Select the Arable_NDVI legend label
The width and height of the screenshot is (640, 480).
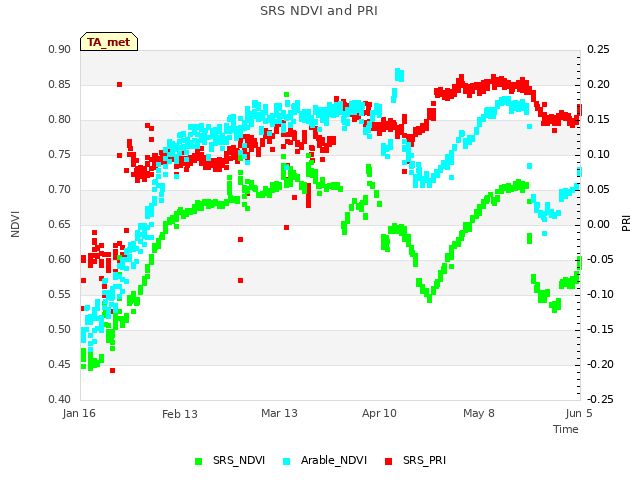click(334, 460)
